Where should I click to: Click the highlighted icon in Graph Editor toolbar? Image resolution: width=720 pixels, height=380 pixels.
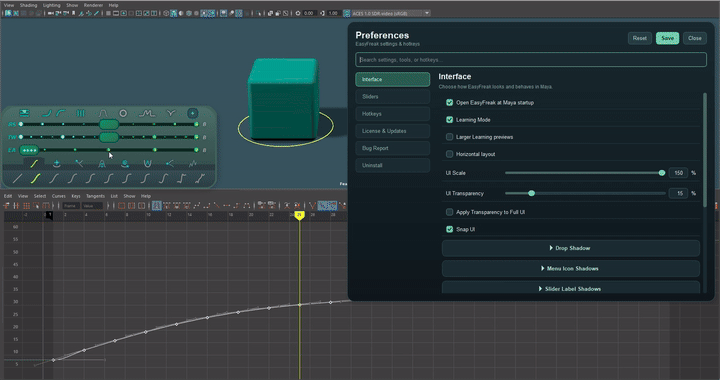(157, 206)
